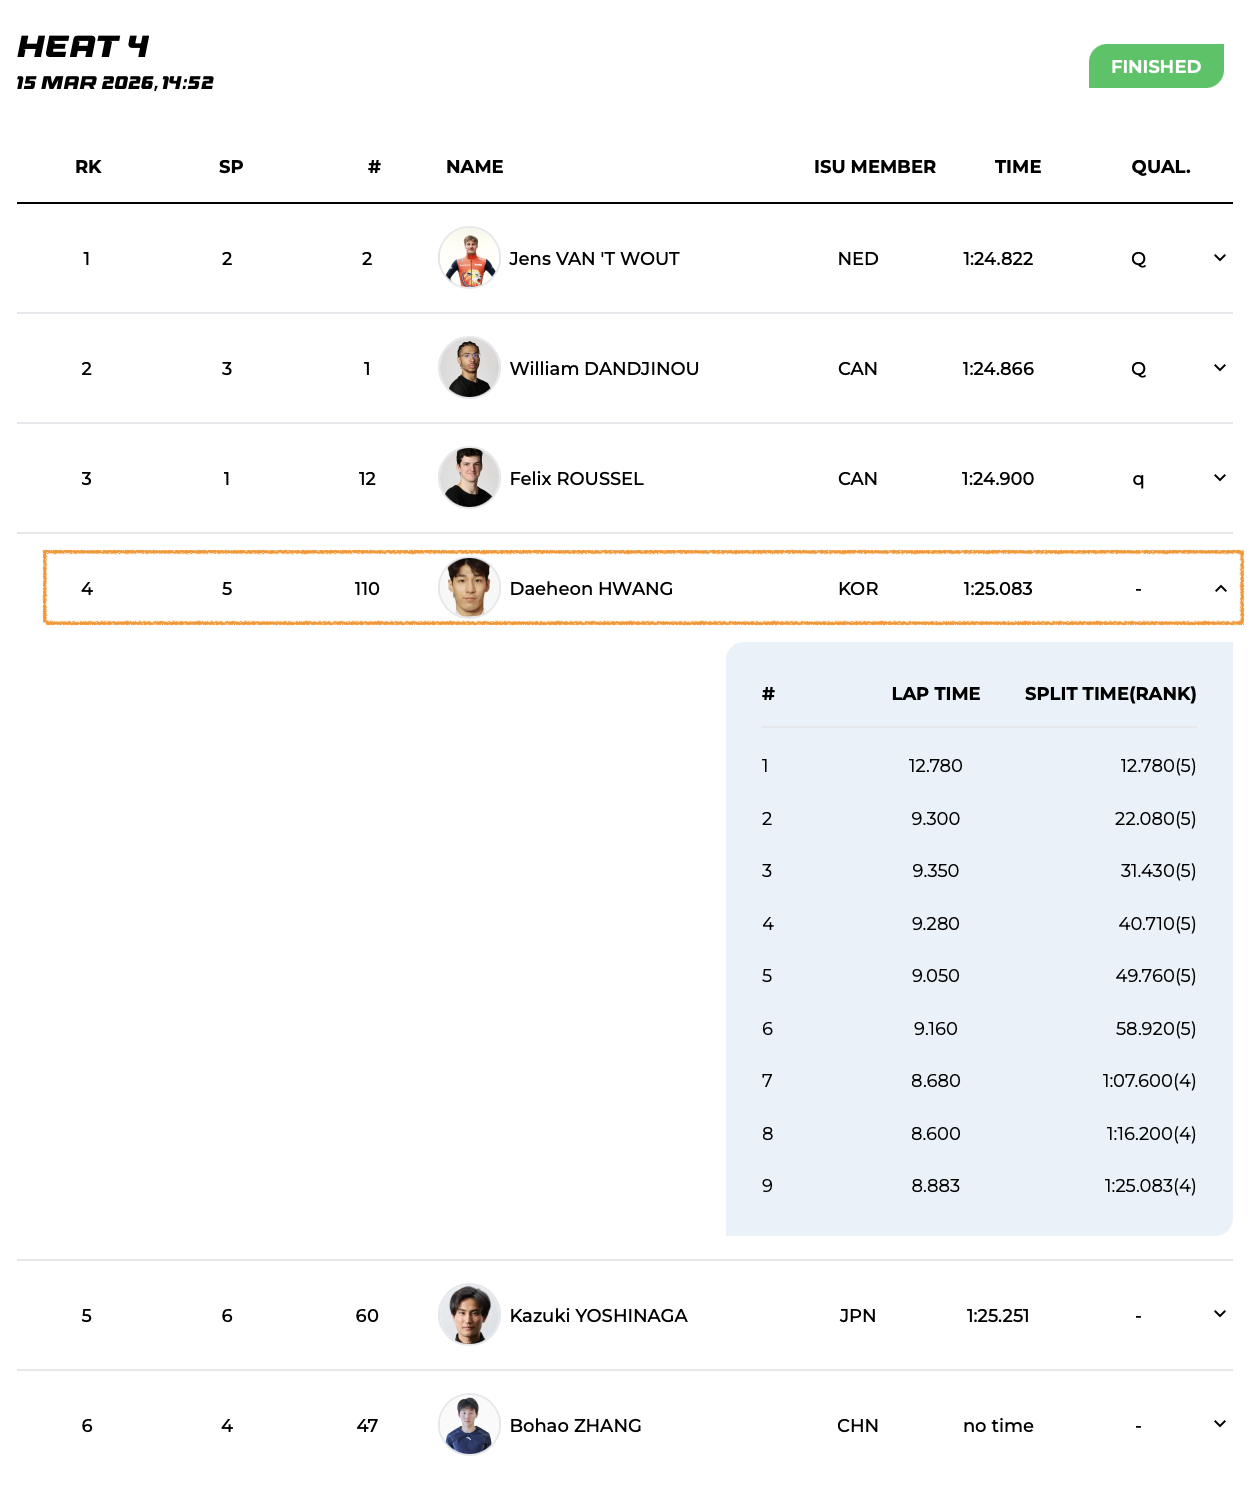Click Felix ROUSSEL avatar image
This screenshot has width=1260, height=1486.
[469, 478]
